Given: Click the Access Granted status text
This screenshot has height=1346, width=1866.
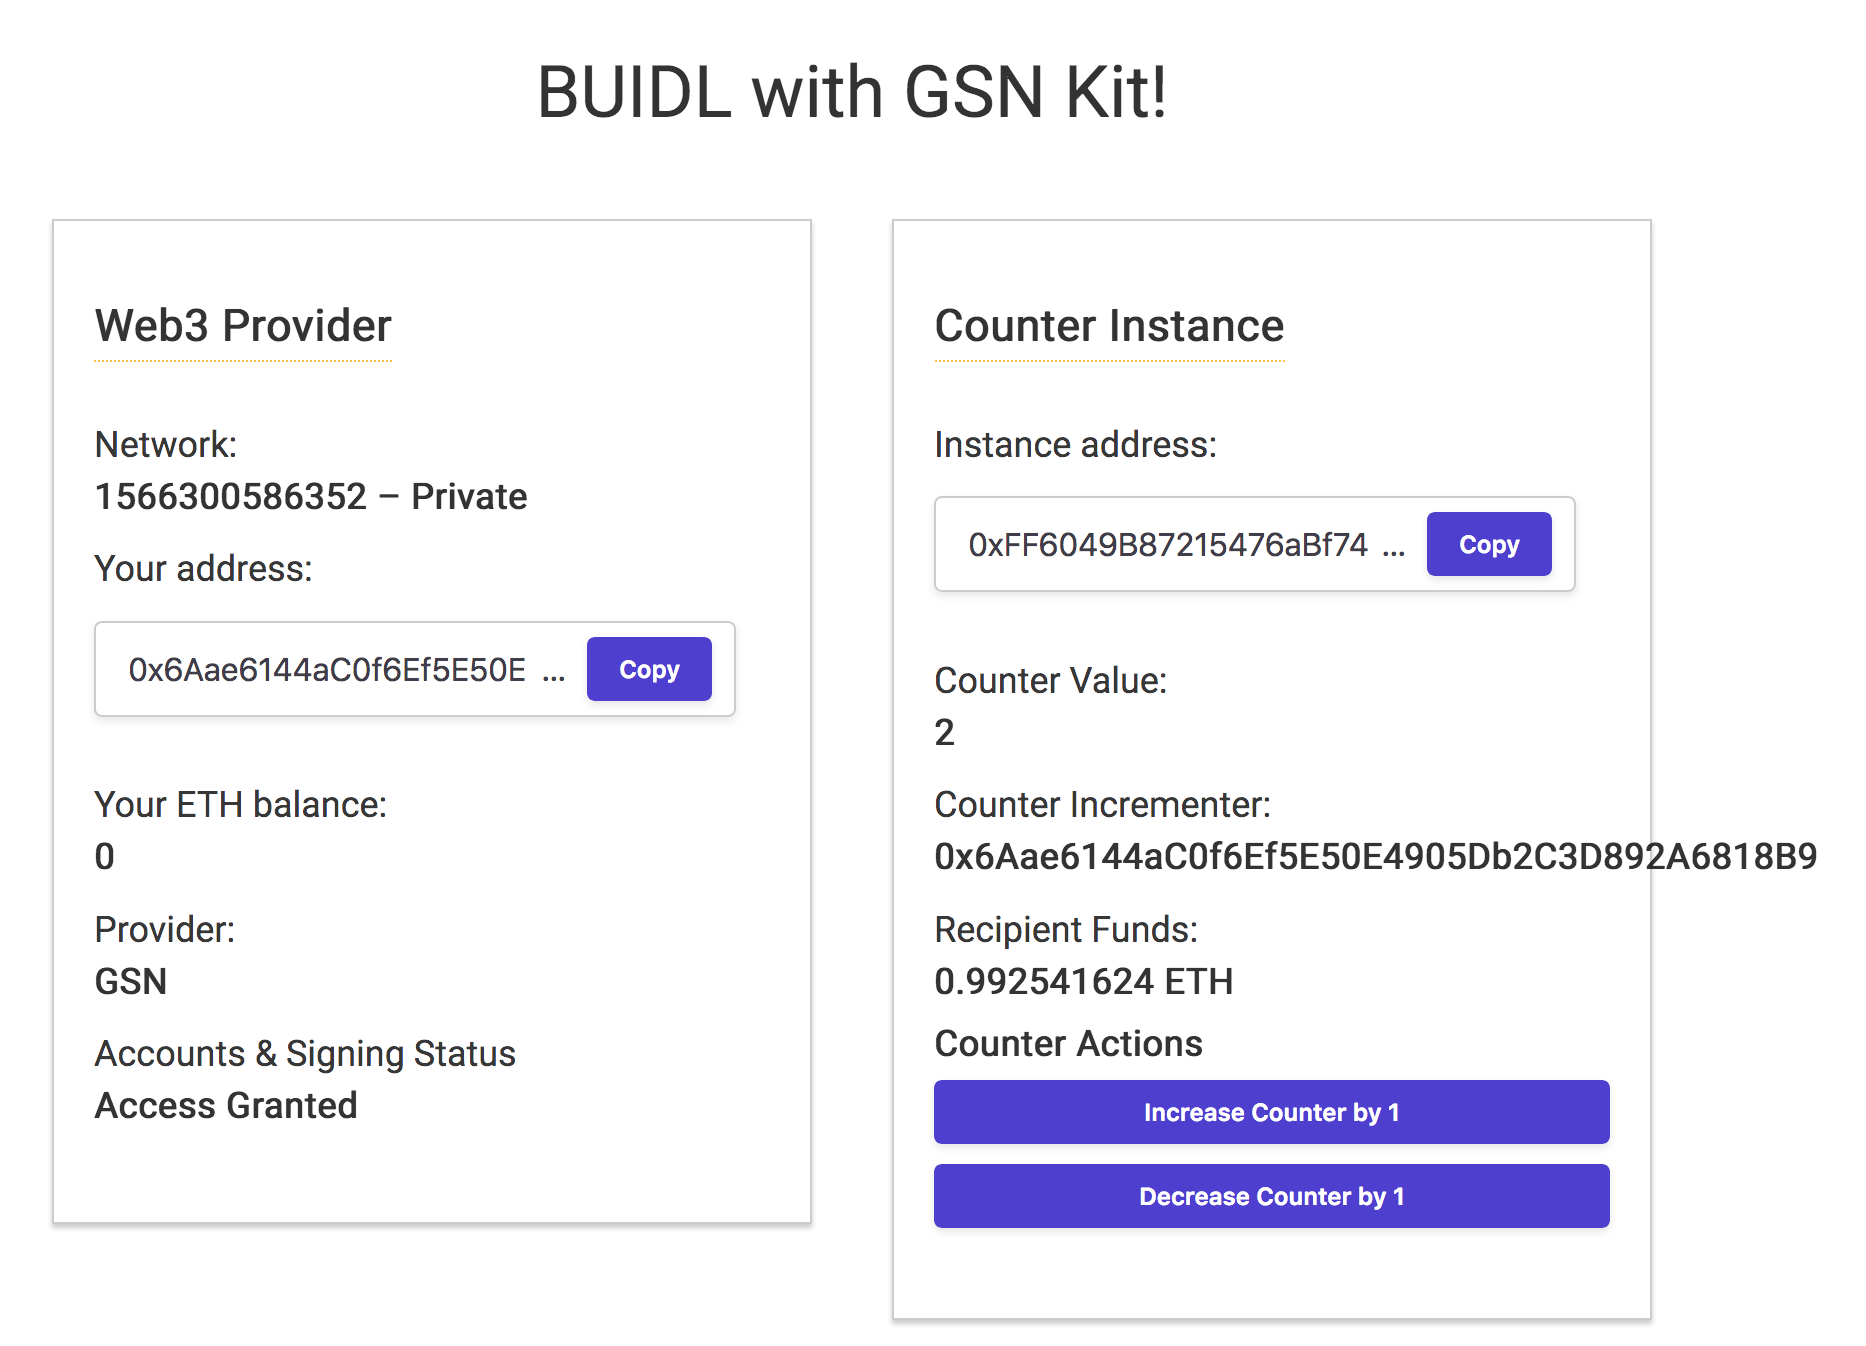Looking at the screenshot, I should tap(226, 1105).
